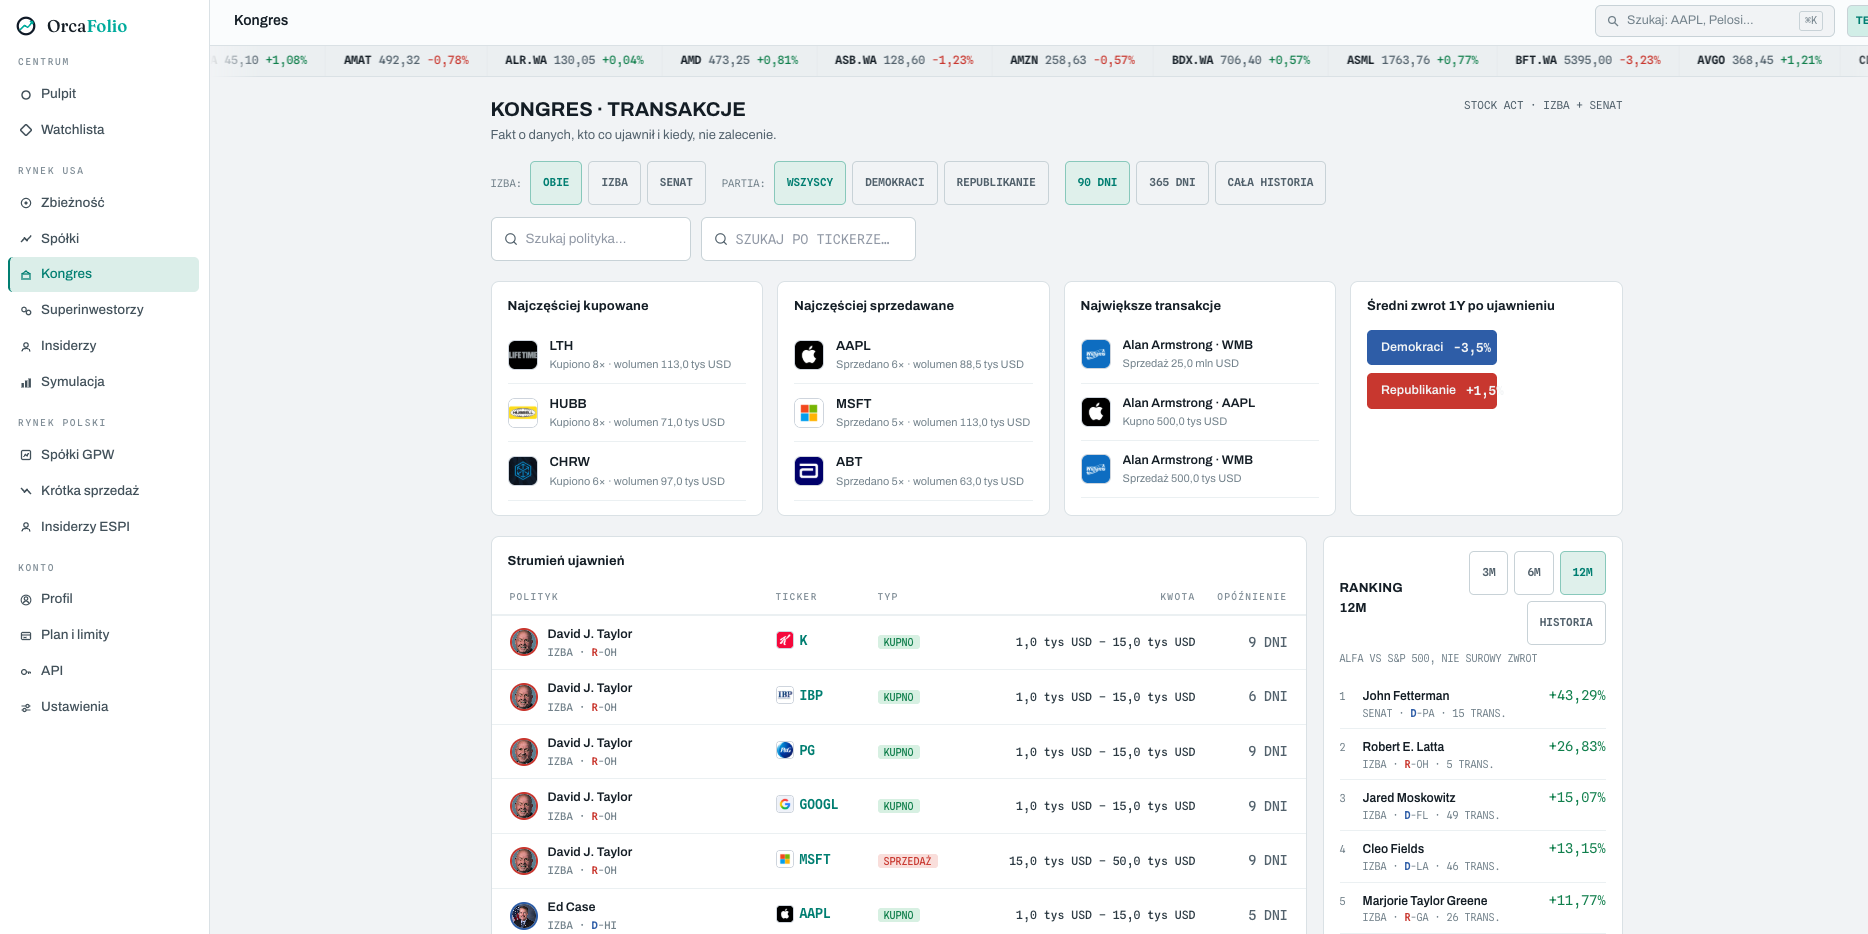Open Superinwestorzy page
This screenshot has height=934, width=1868.
tap(104, 310)
